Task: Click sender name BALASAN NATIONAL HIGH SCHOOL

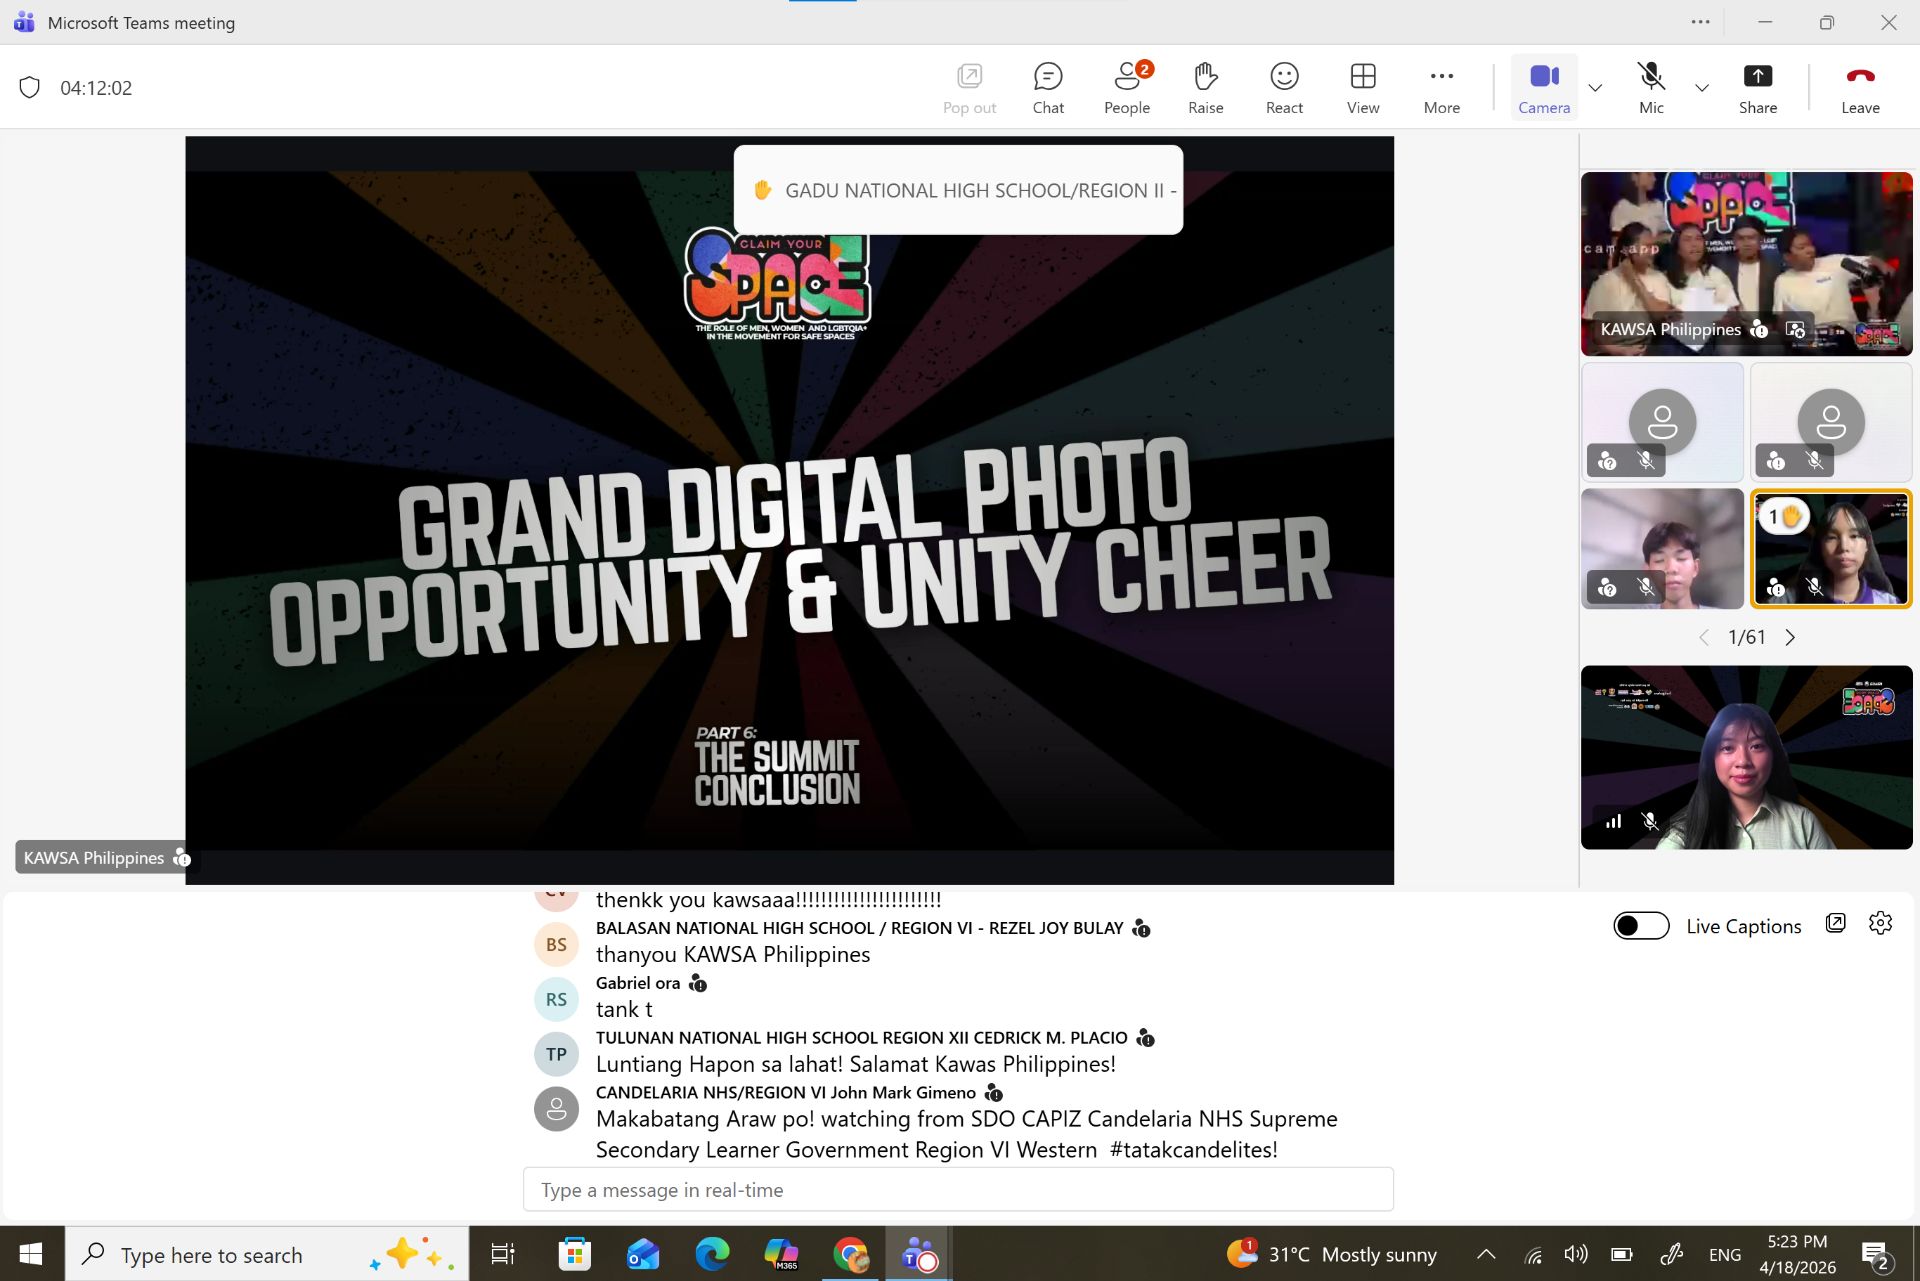Action: [860, 928]
